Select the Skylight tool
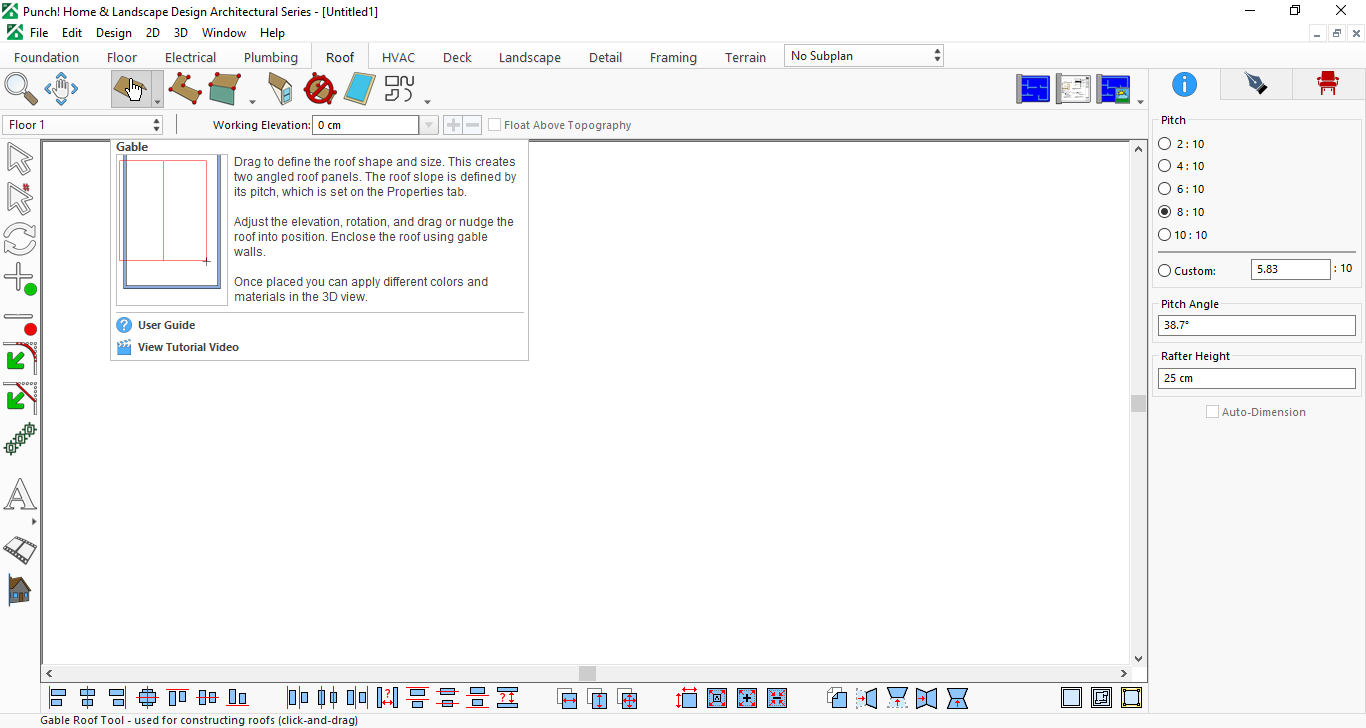The width and height of the screenshot is (1366, 728). [358, 89]
